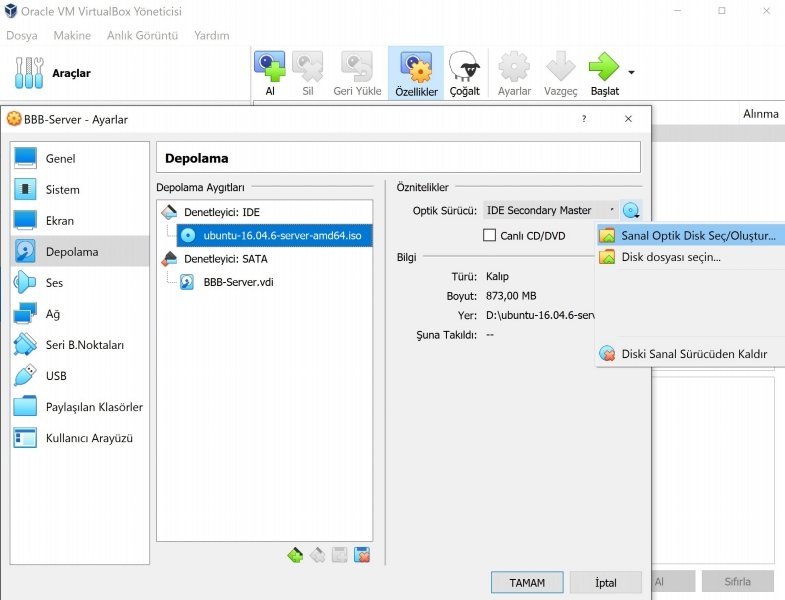This screenshot has width=785, height=600.
Task: Enable the Canlı CD/DVD checkbox
Action: 490,236
